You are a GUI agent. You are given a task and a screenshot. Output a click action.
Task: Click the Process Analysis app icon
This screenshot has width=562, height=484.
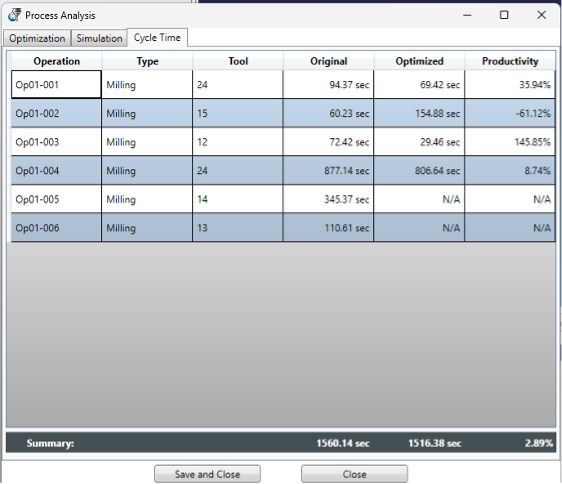click(x=15, y=15)
